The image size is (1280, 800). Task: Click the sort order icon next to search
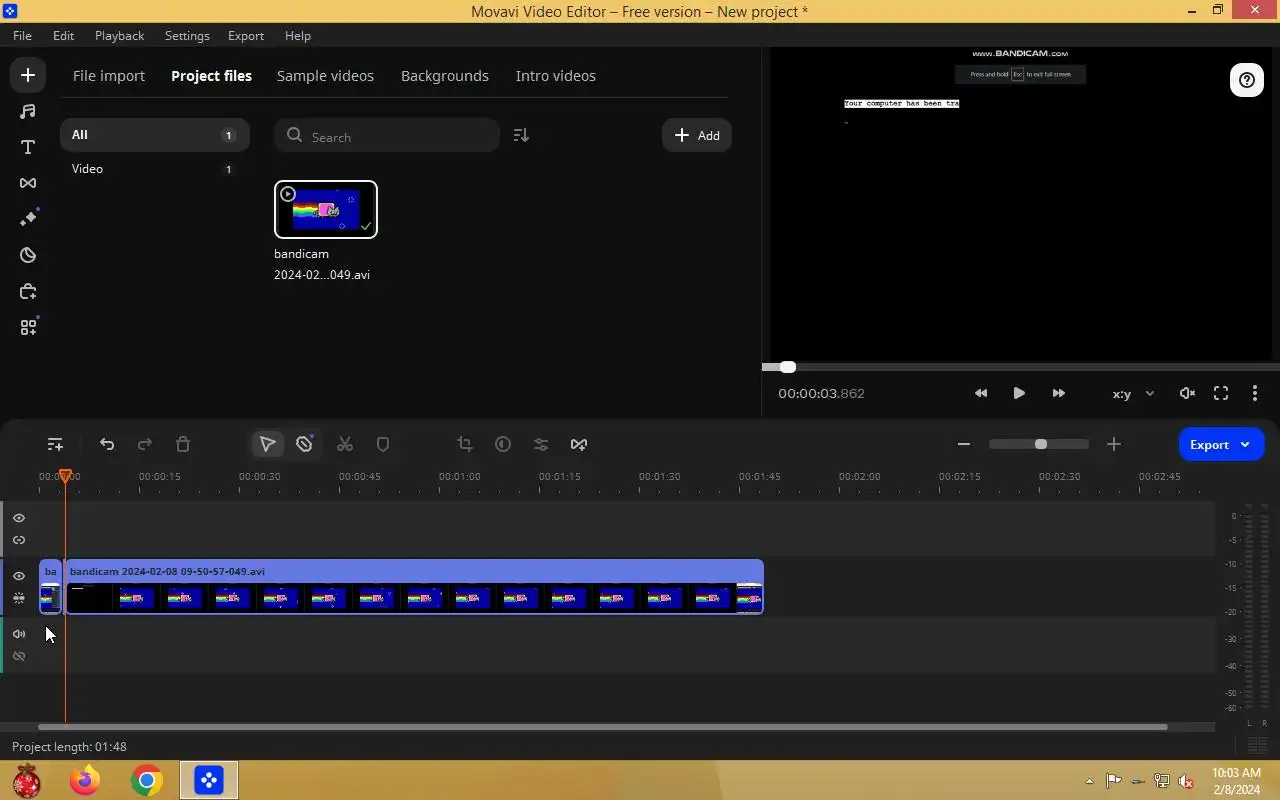[521, 135]
